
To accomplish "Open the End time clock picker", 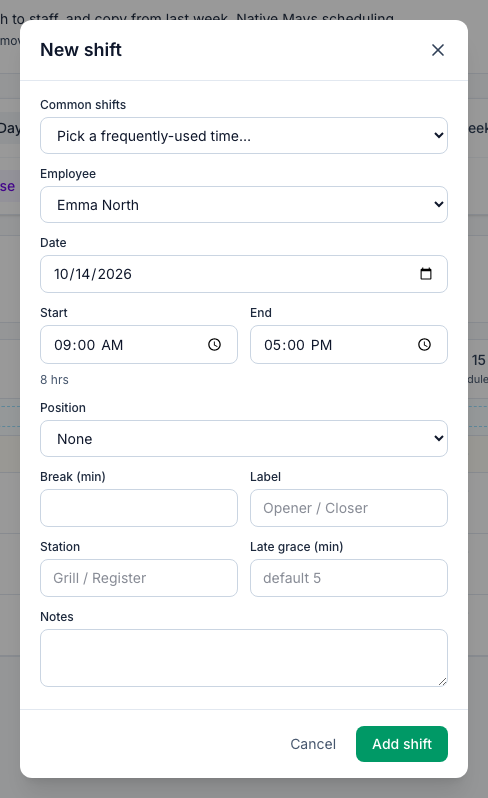I will 424,345.
